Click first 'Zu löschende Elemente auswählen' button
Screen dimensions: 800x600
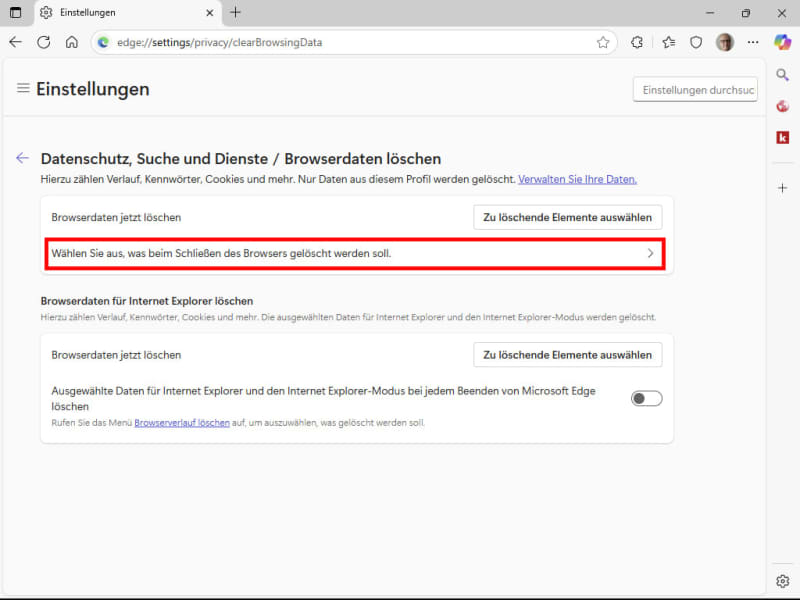pyautogui.click(x=567, y=217)
